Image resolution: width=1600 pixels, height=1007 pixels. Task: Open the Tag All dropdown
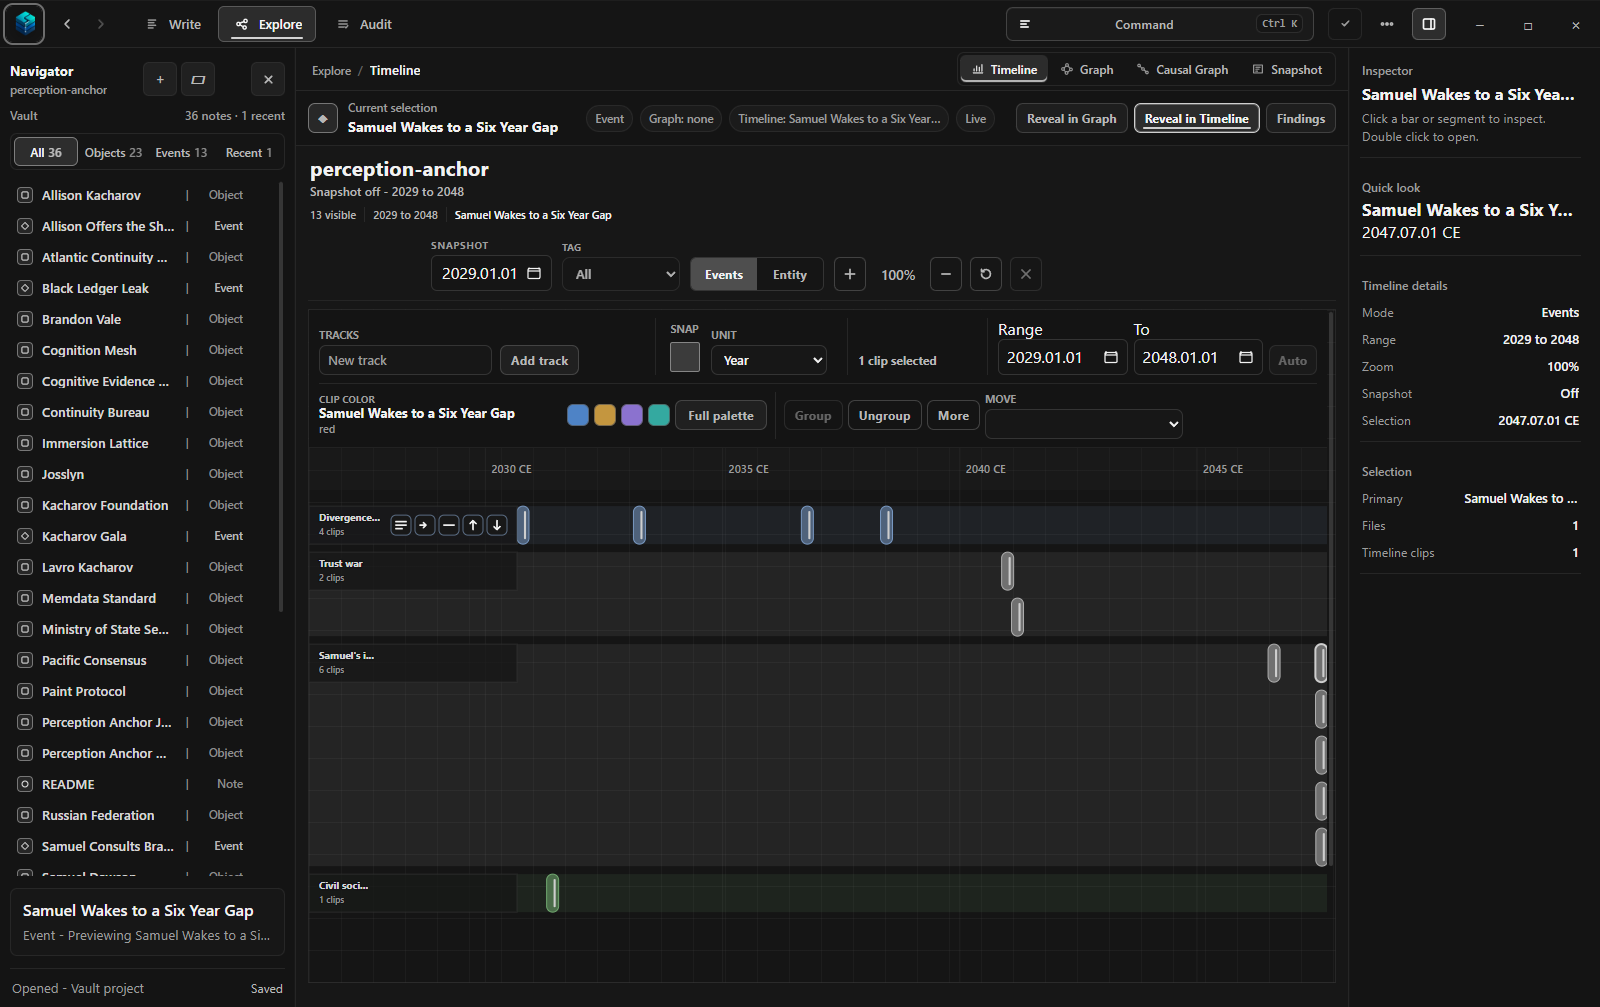tap(621, 275)
